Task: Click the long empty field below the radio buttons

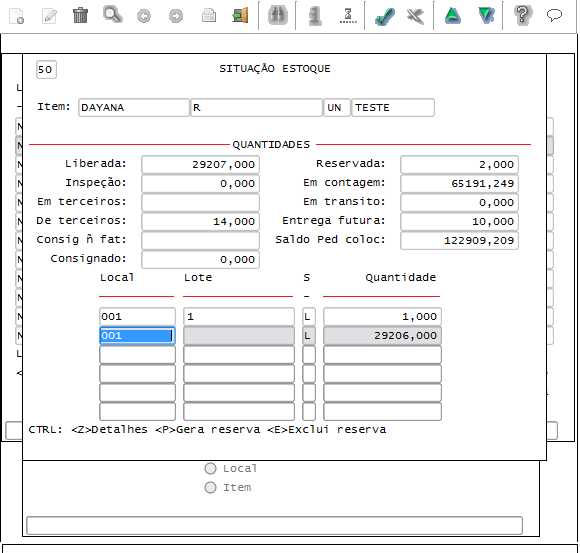Action: (274, 526)
